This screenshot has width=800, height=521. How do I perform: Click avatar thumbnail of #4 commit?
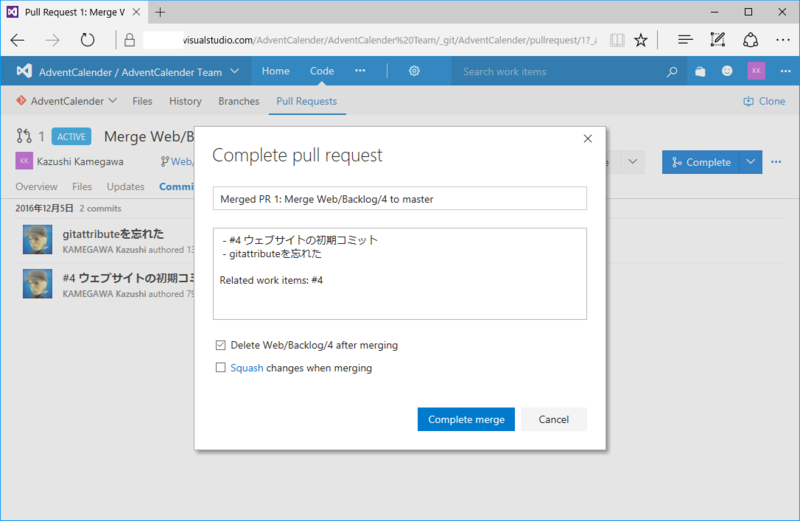37,284
